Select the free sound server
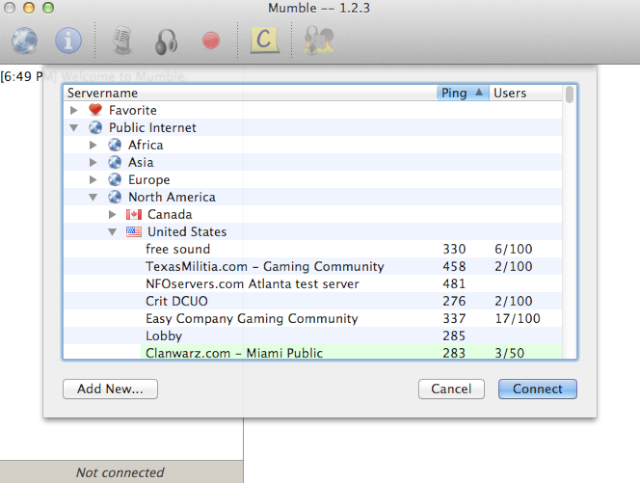 [313, 249]
